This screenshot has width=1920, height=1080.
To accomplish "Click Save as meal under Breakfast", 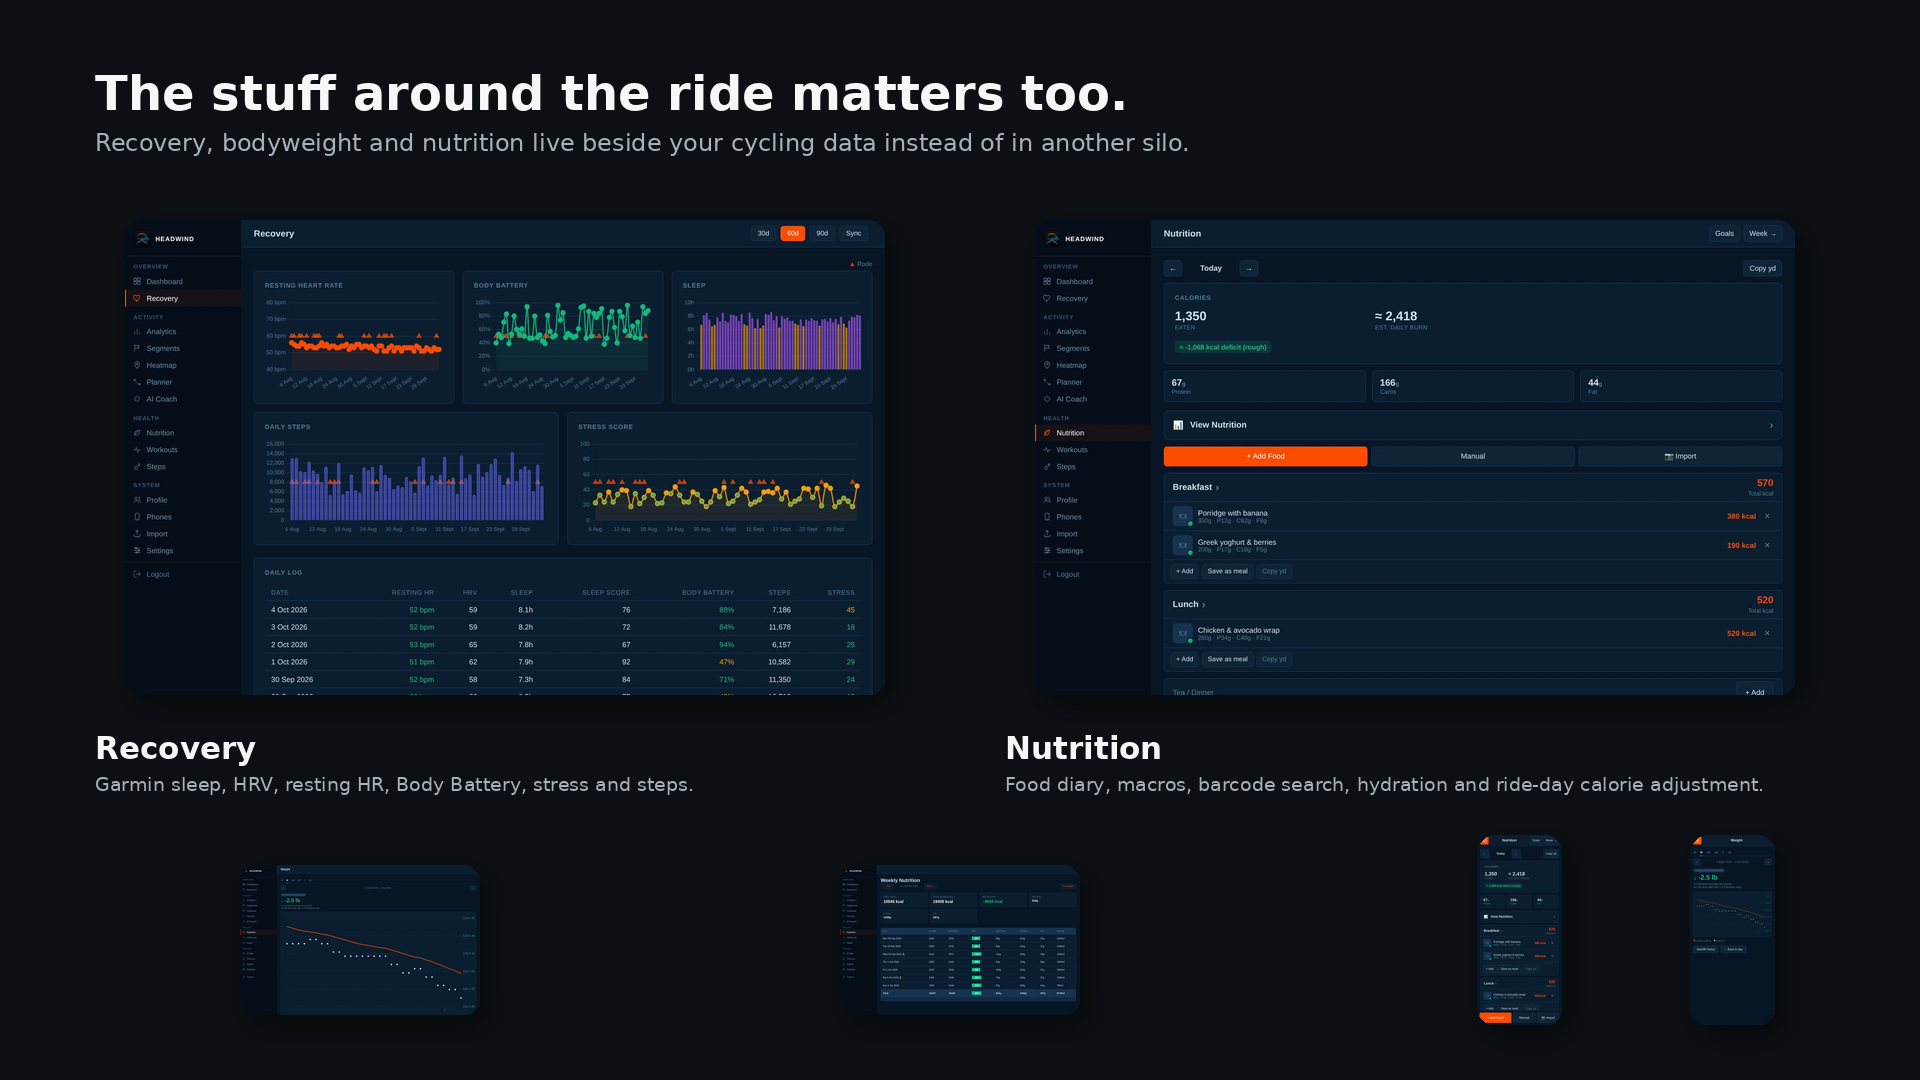I will pyautogui.click(x=1227, y=572).
